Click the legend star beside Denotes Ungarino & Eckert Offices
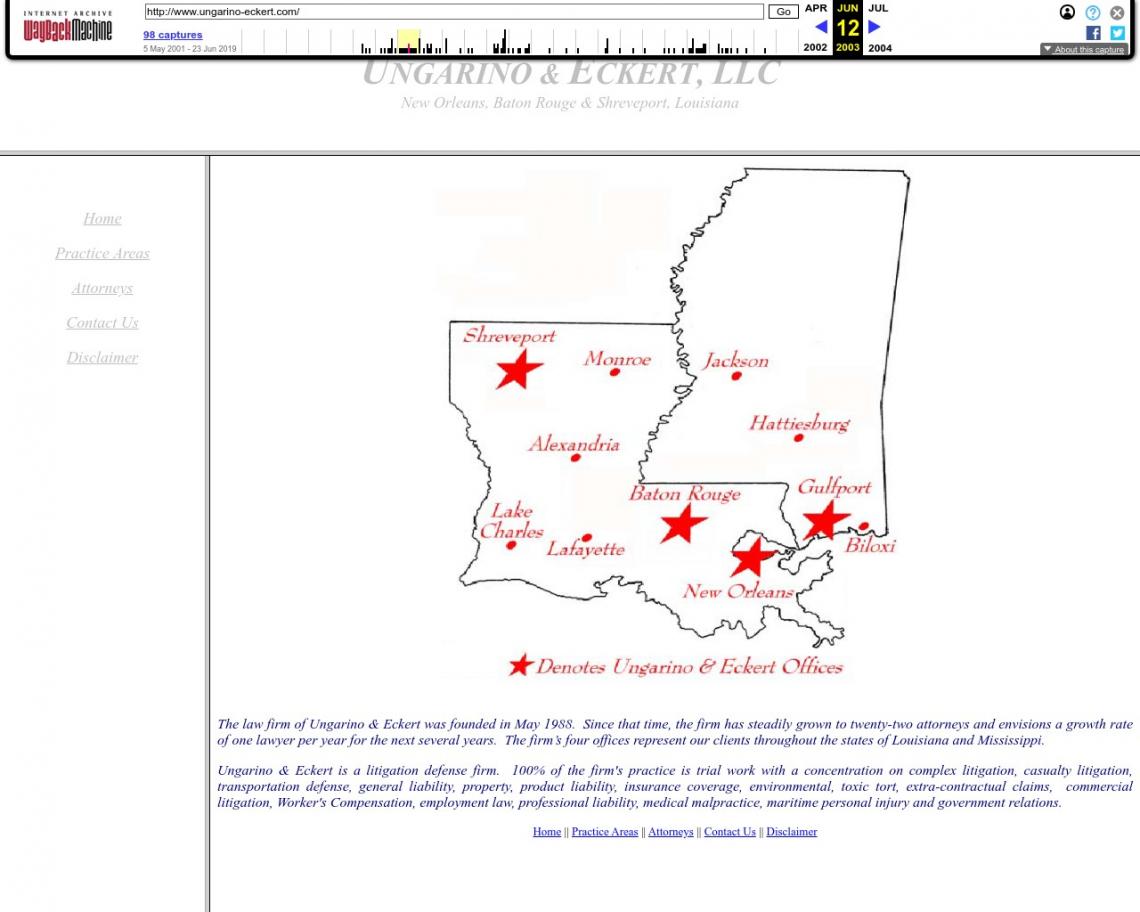 point(521,665)
